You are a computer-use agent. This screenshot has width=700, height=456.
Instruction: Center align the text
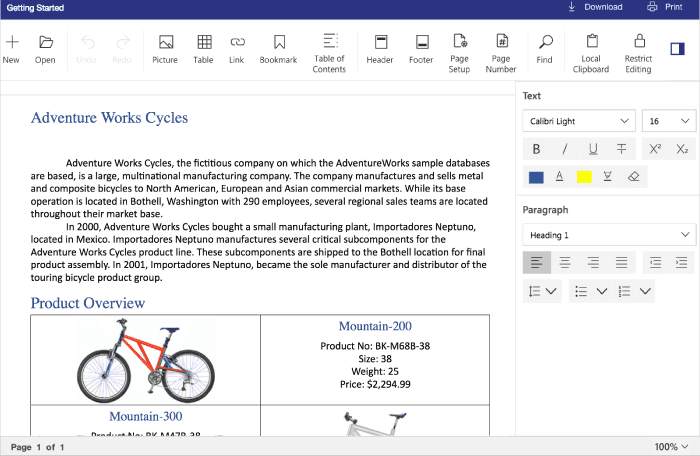click(x=565, y=262)
